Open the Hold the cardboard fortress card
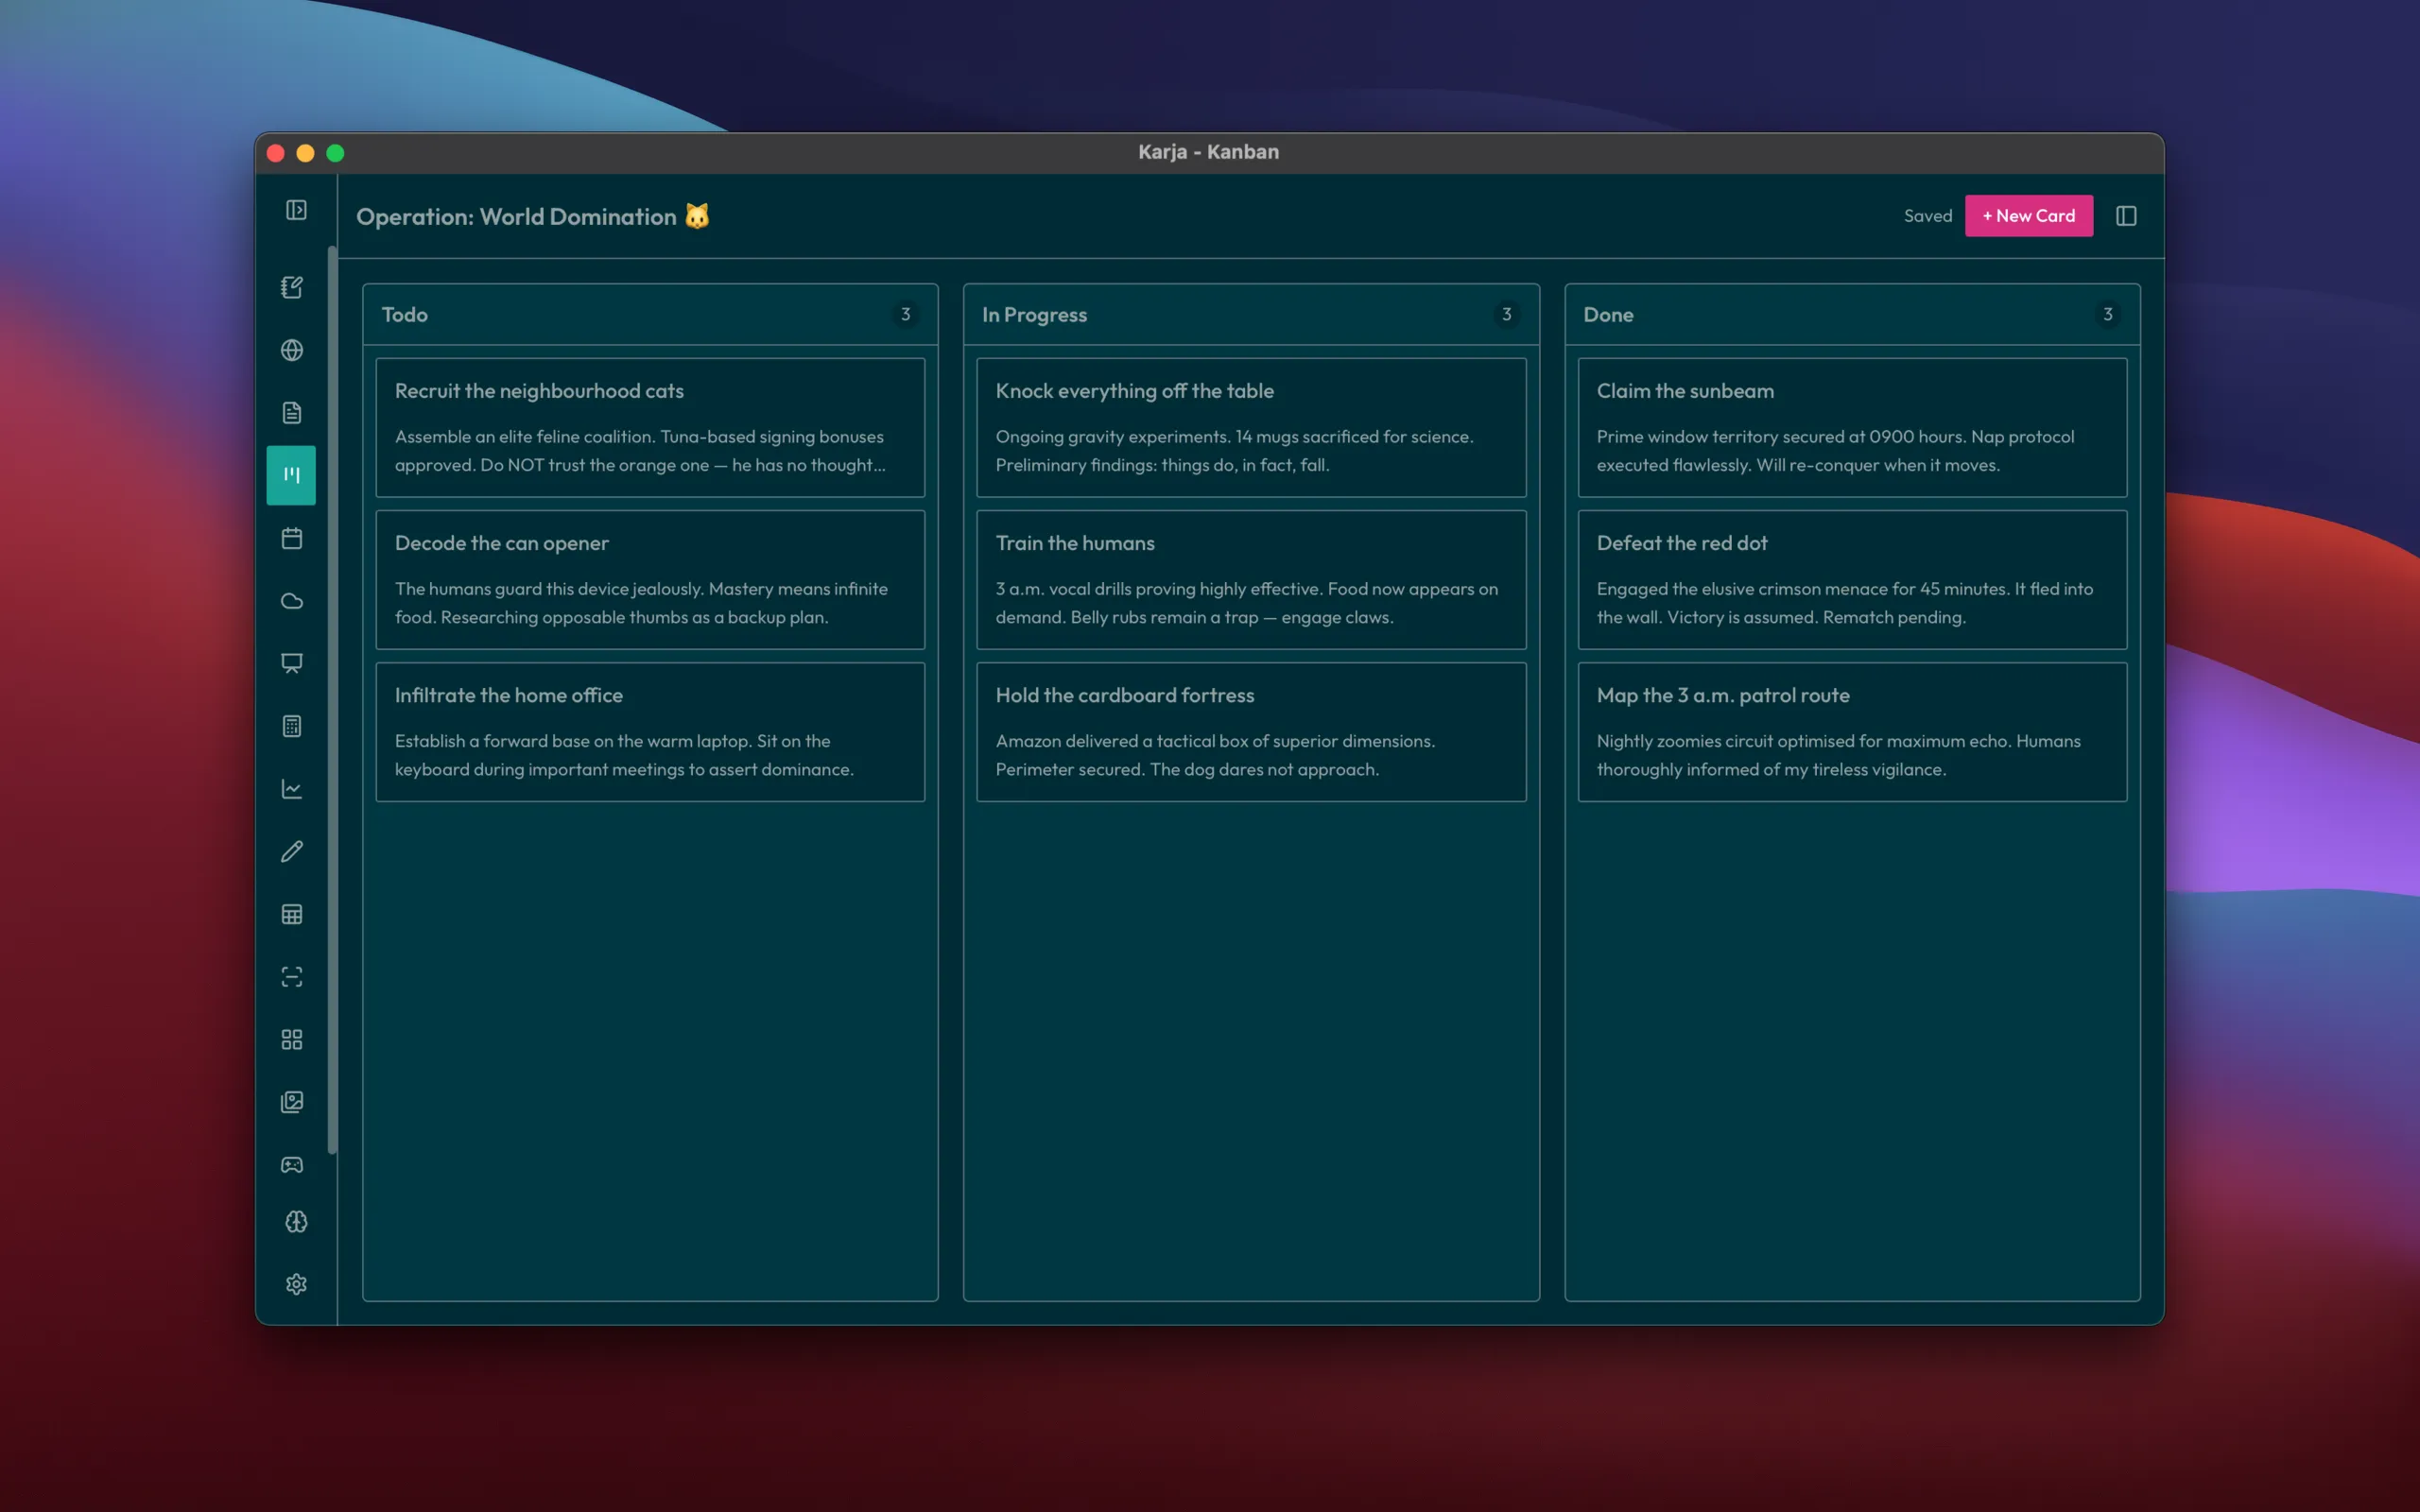The width and height of the screenshot is (2420, 1512). point(1251,732)
